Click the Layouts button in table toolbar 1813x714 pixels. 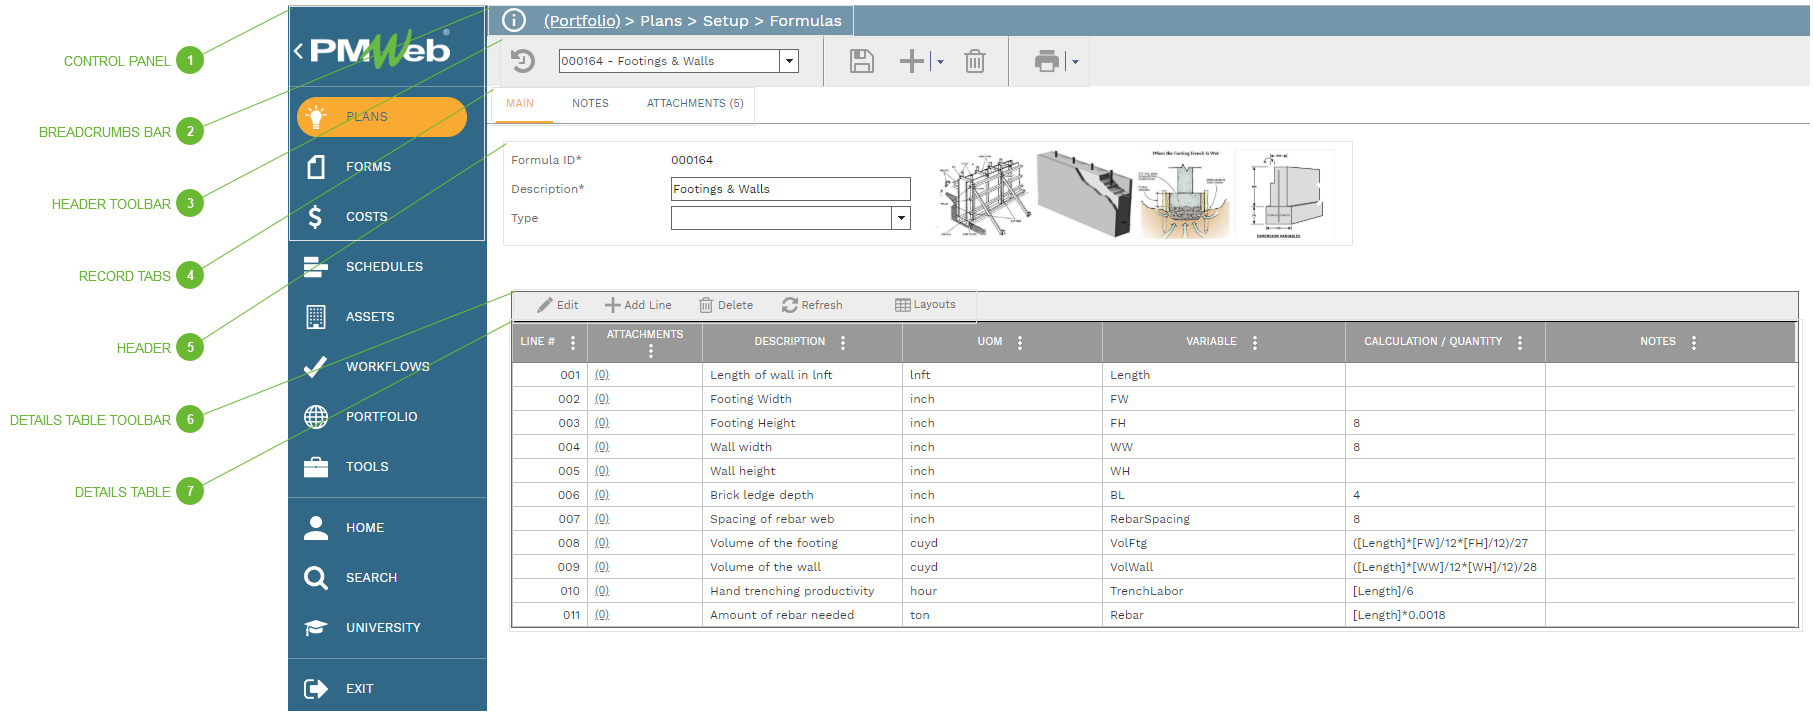(x=925, y=305)
